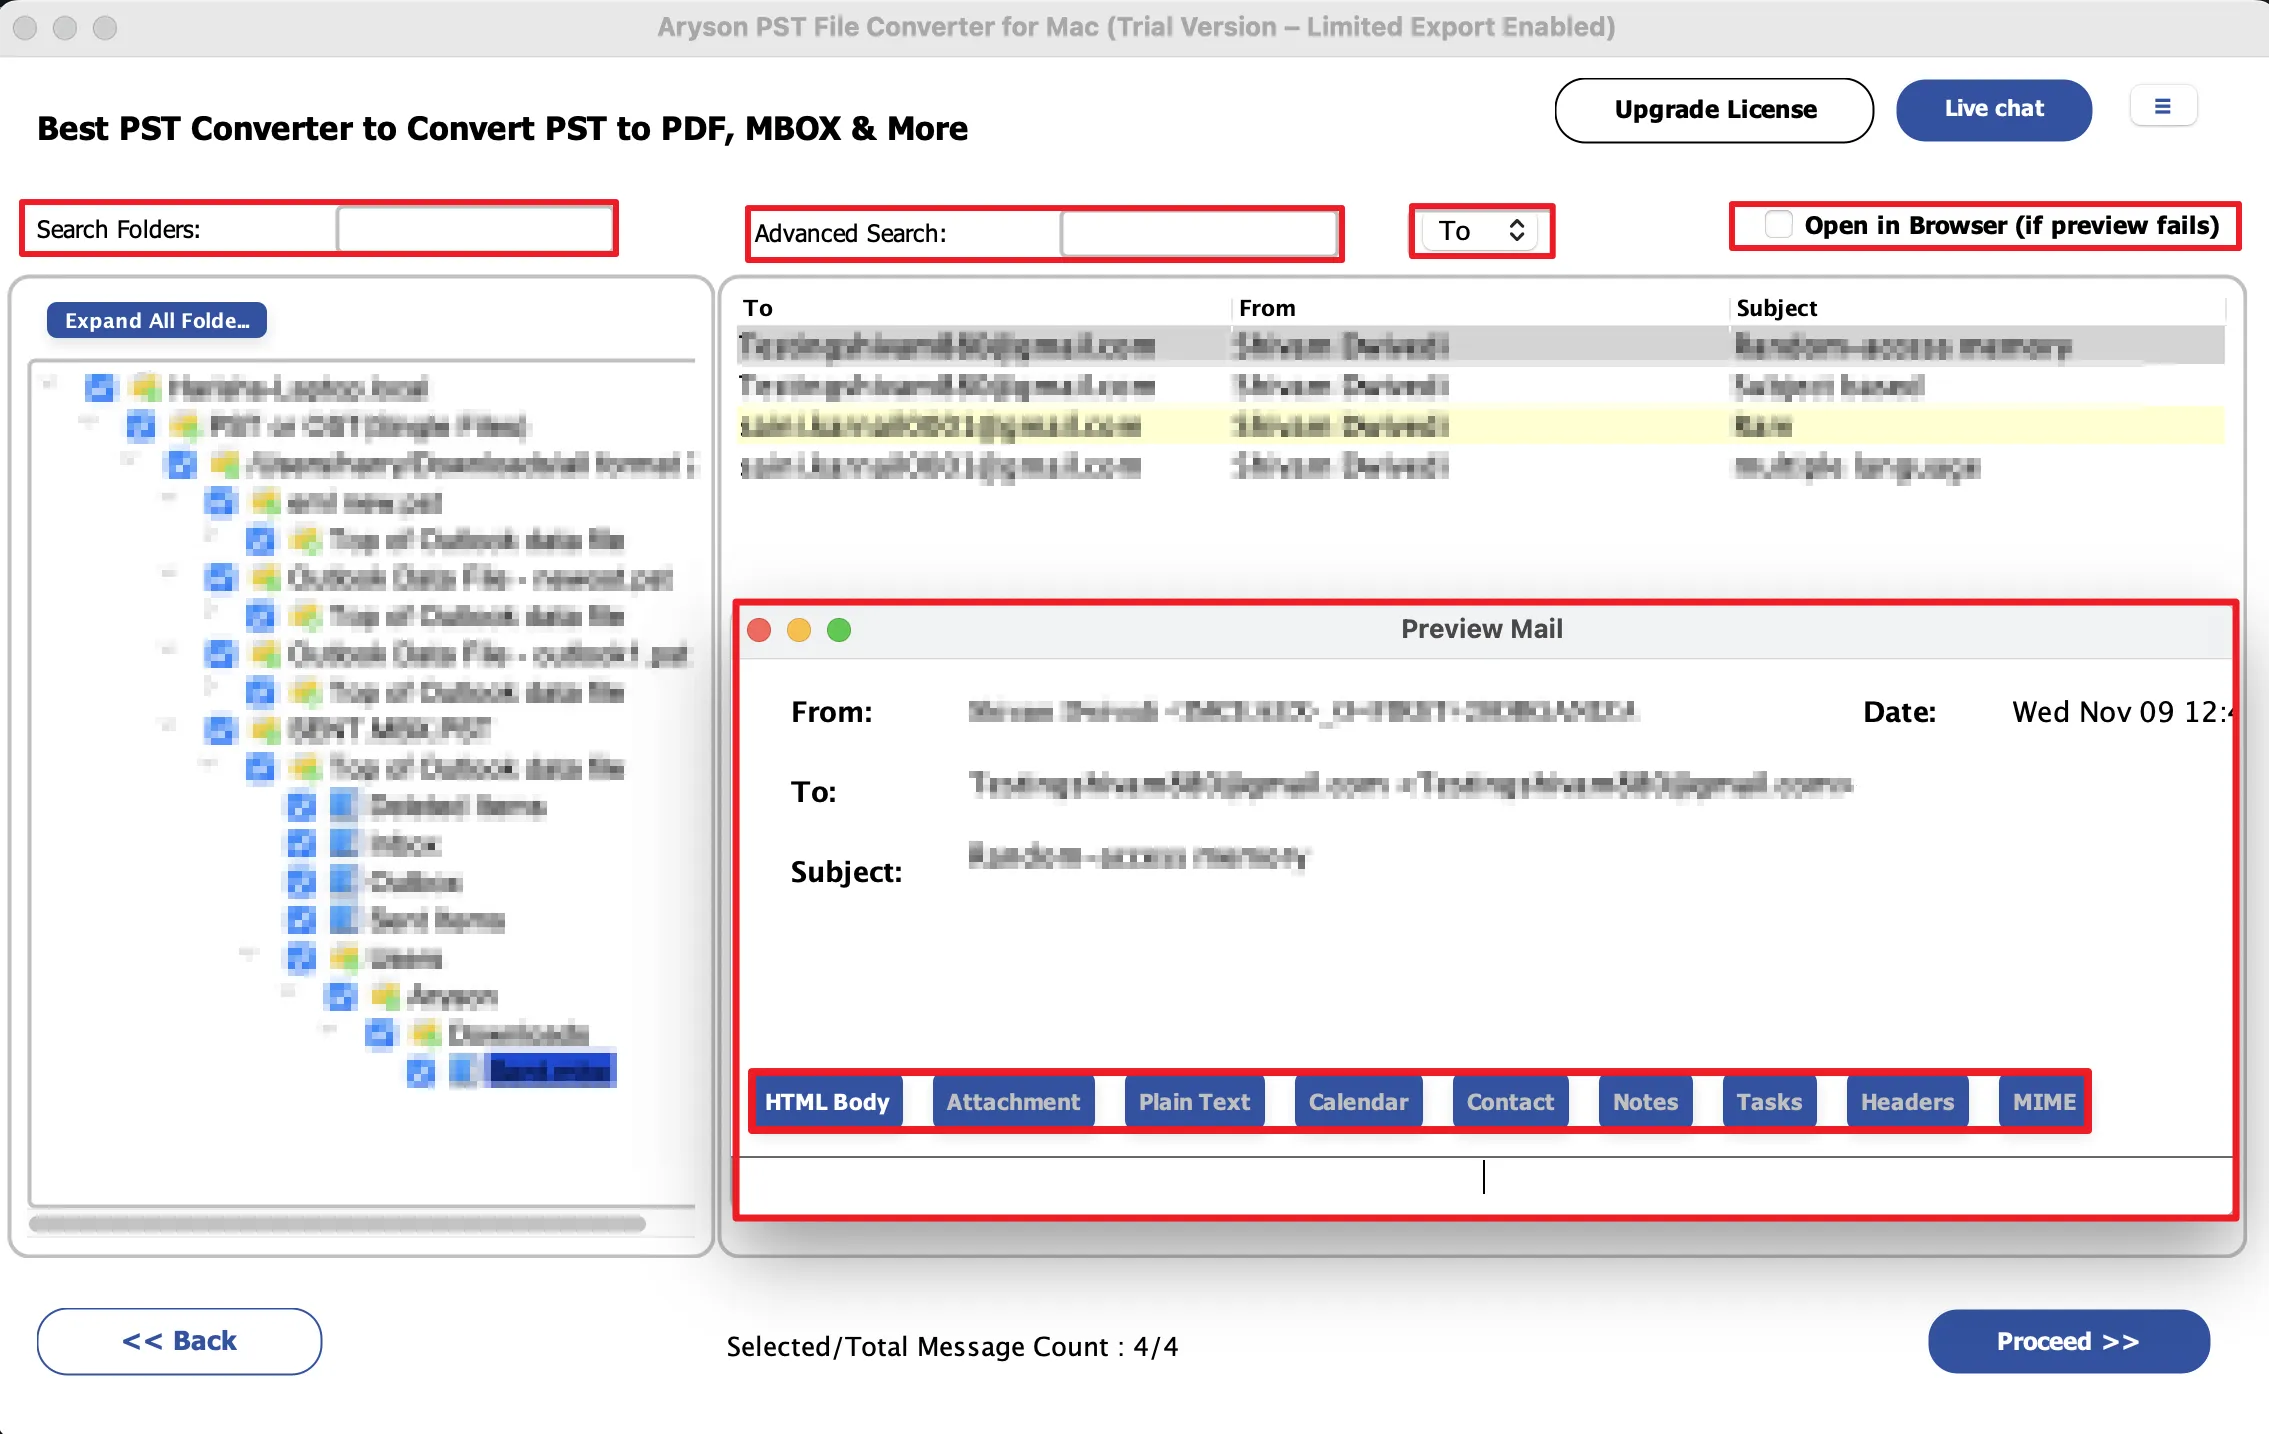Click the Downloads folder icon in tree
Screen dimensions: 2269x1434
click(426, 1033)
